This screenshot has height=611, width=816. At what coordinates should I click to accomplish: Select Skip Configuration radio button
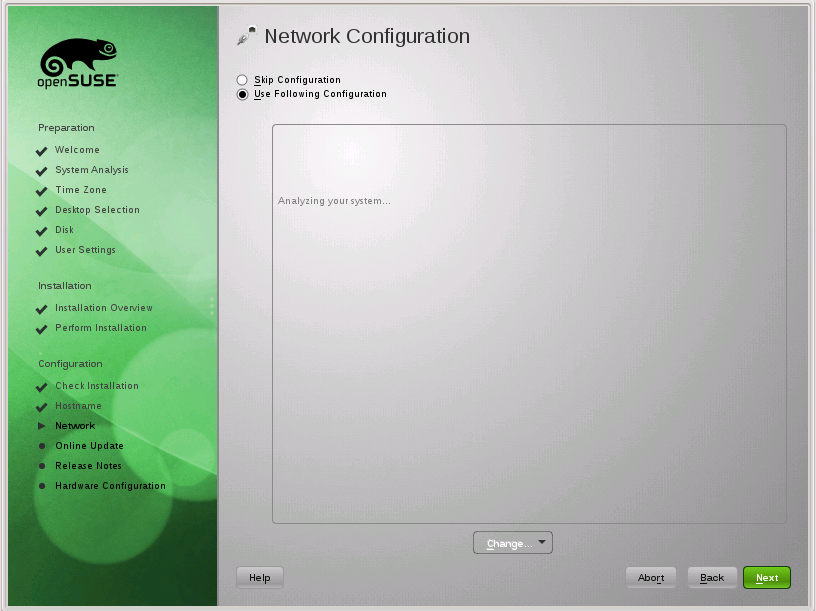242,80
